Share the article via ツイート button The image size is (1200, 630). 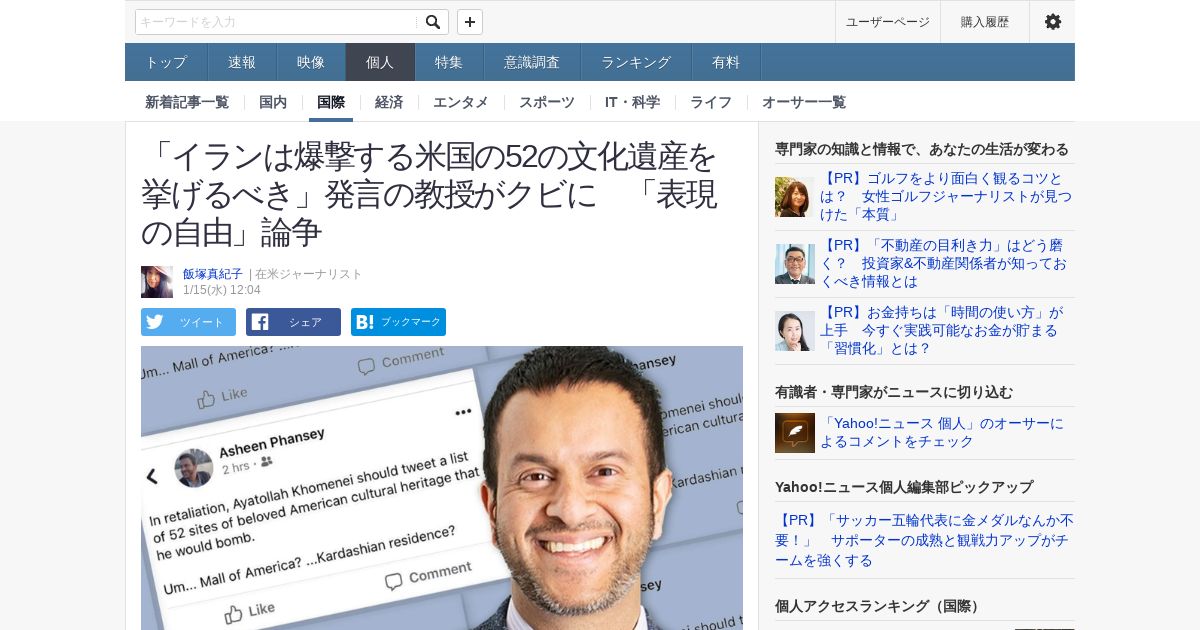188,322
